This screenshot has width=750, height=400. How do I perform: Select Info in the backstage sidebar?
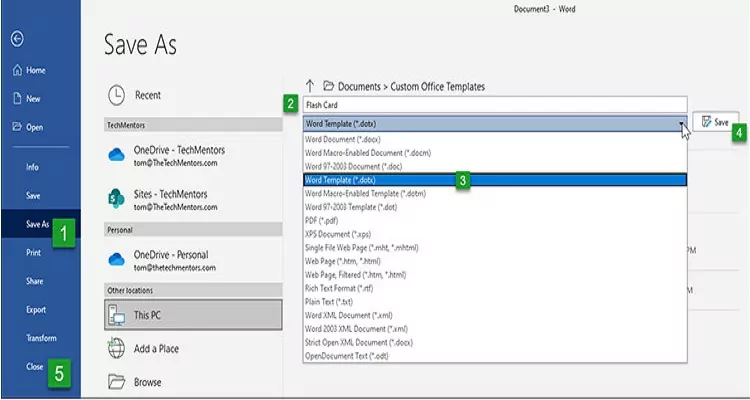33,167
